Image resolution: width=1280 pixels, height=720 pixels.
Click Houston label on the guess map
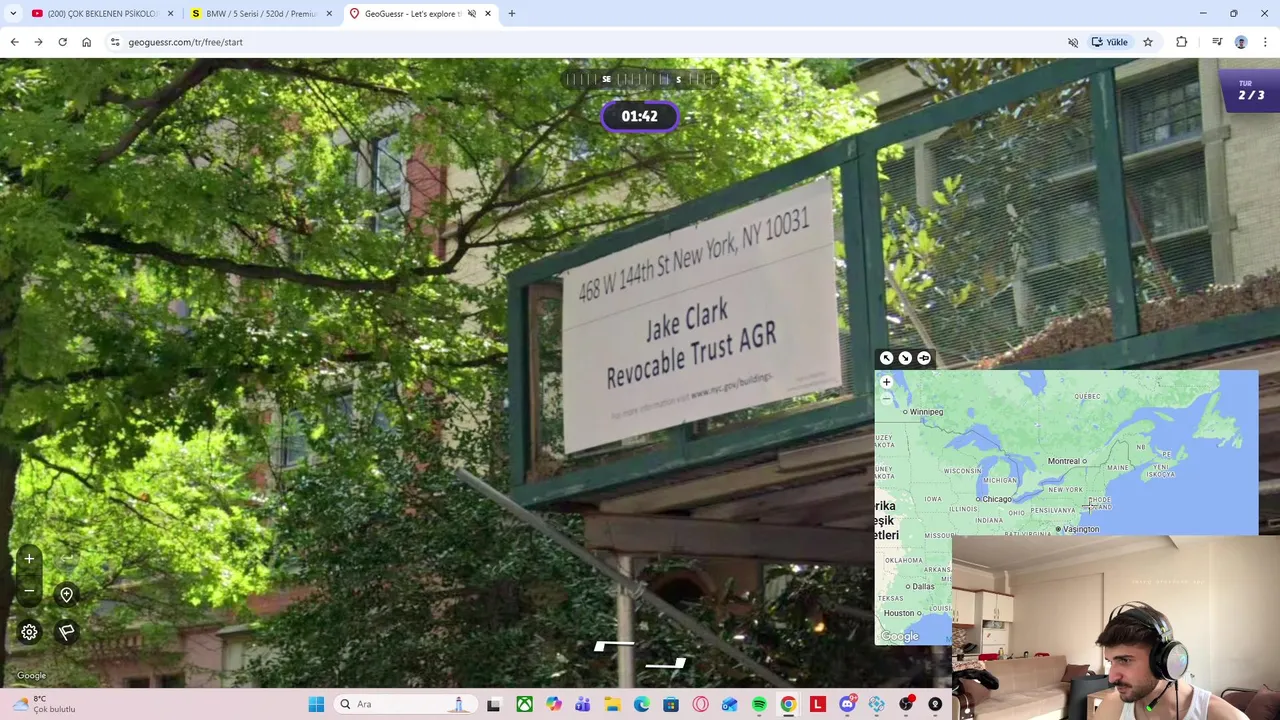pos(900,613)
